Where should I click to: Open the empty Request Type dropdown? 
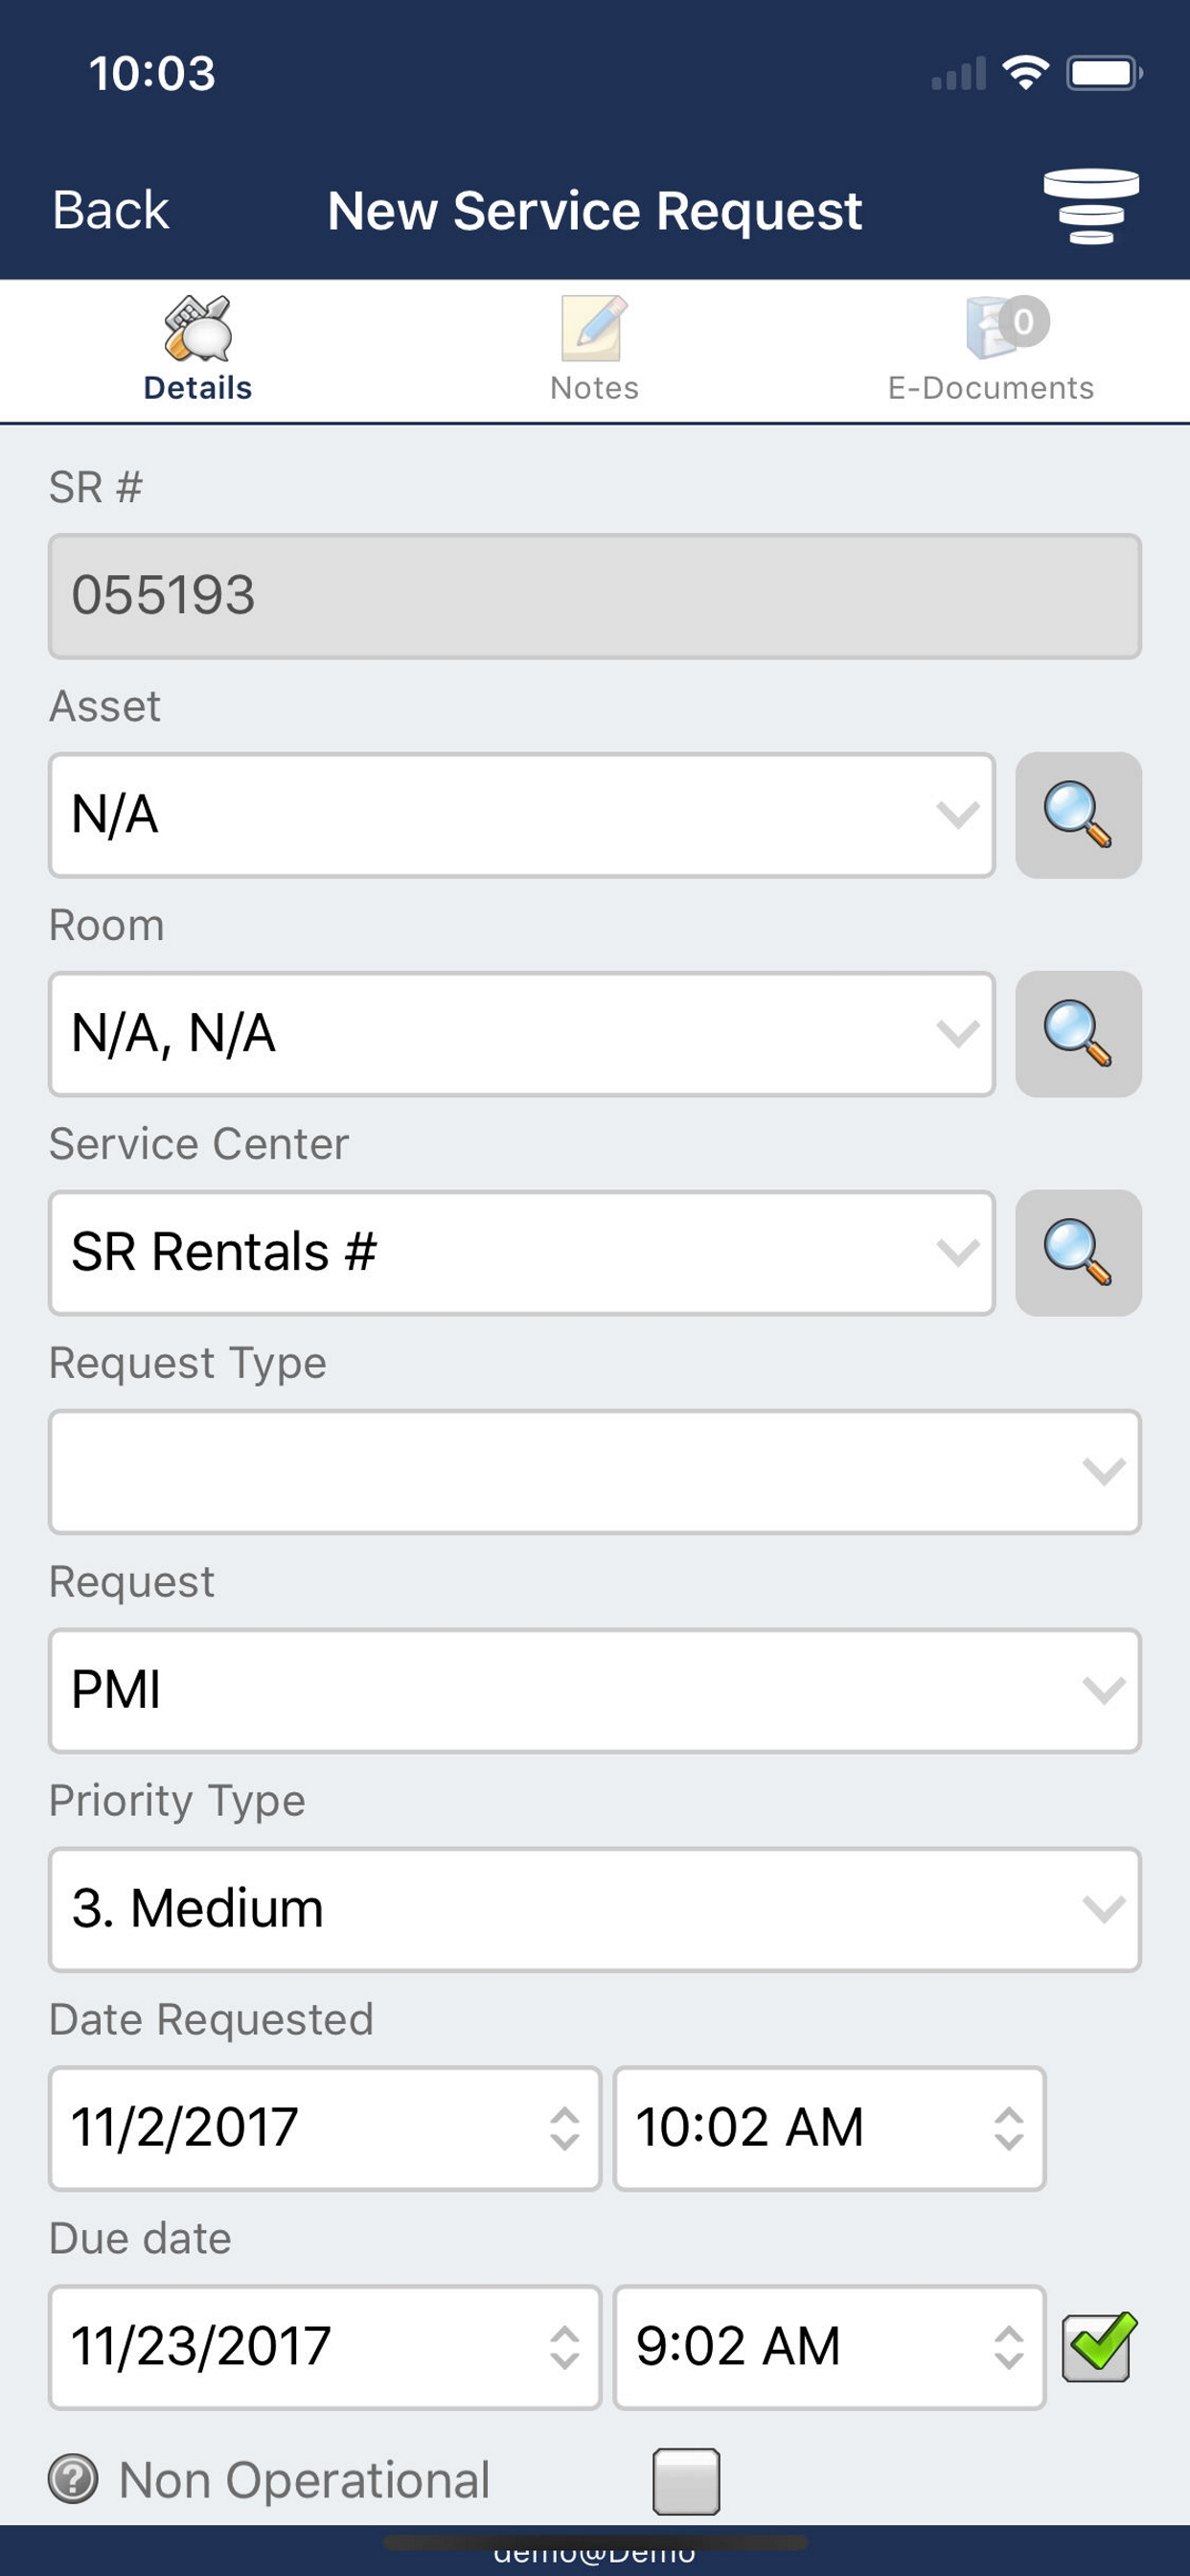point(594,1472)
